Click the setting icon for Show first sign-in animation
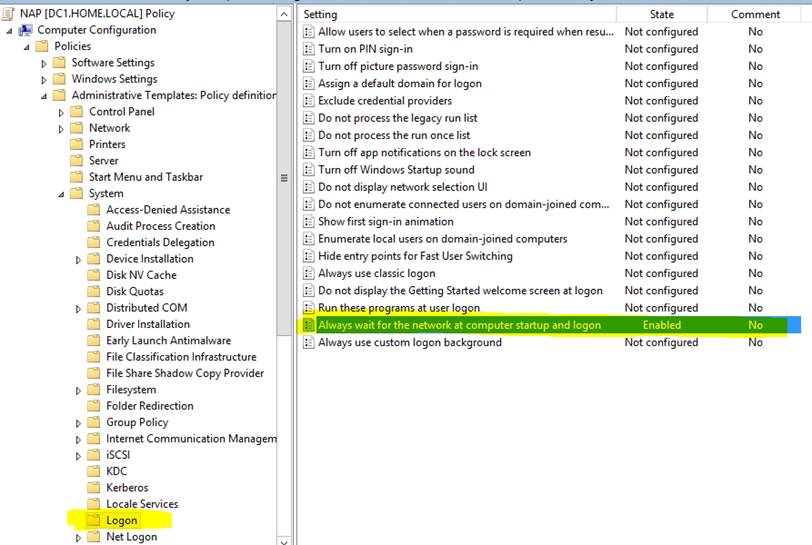812x545 pixels. coord(309,222)
